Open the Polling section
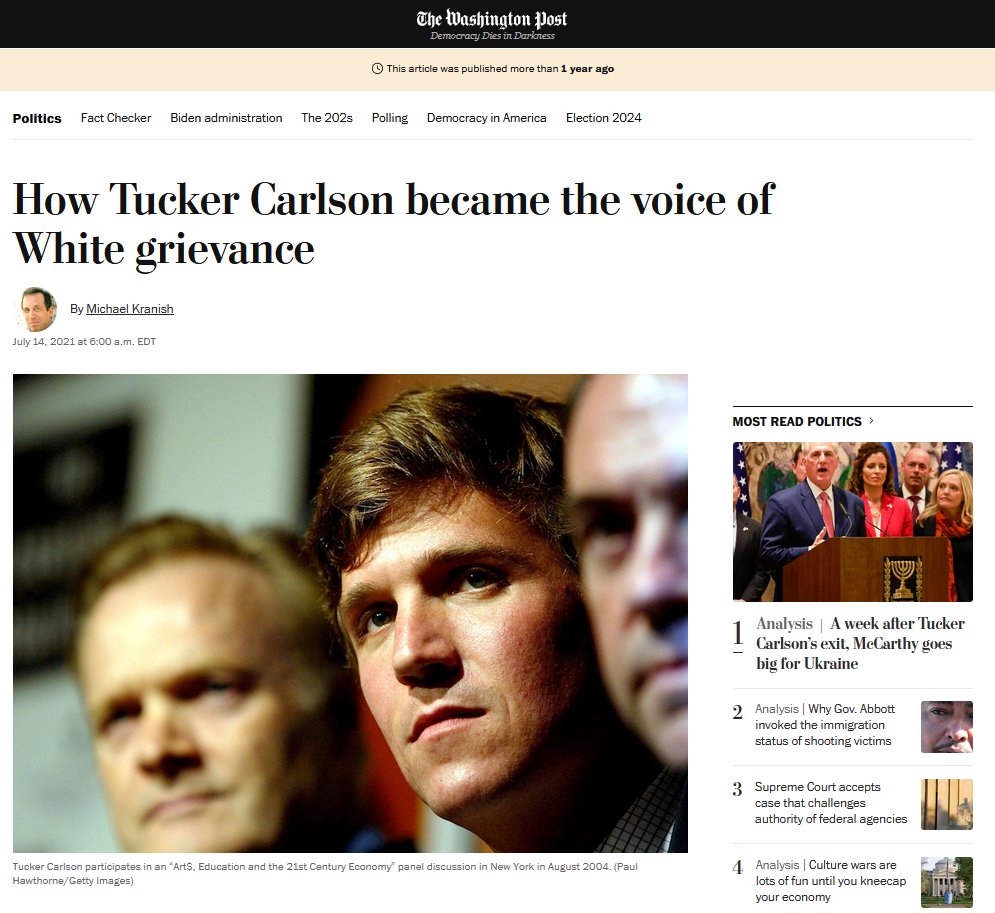Image resolution: width=995 pixels, height=913 pixels. click(x=390, y=118)
